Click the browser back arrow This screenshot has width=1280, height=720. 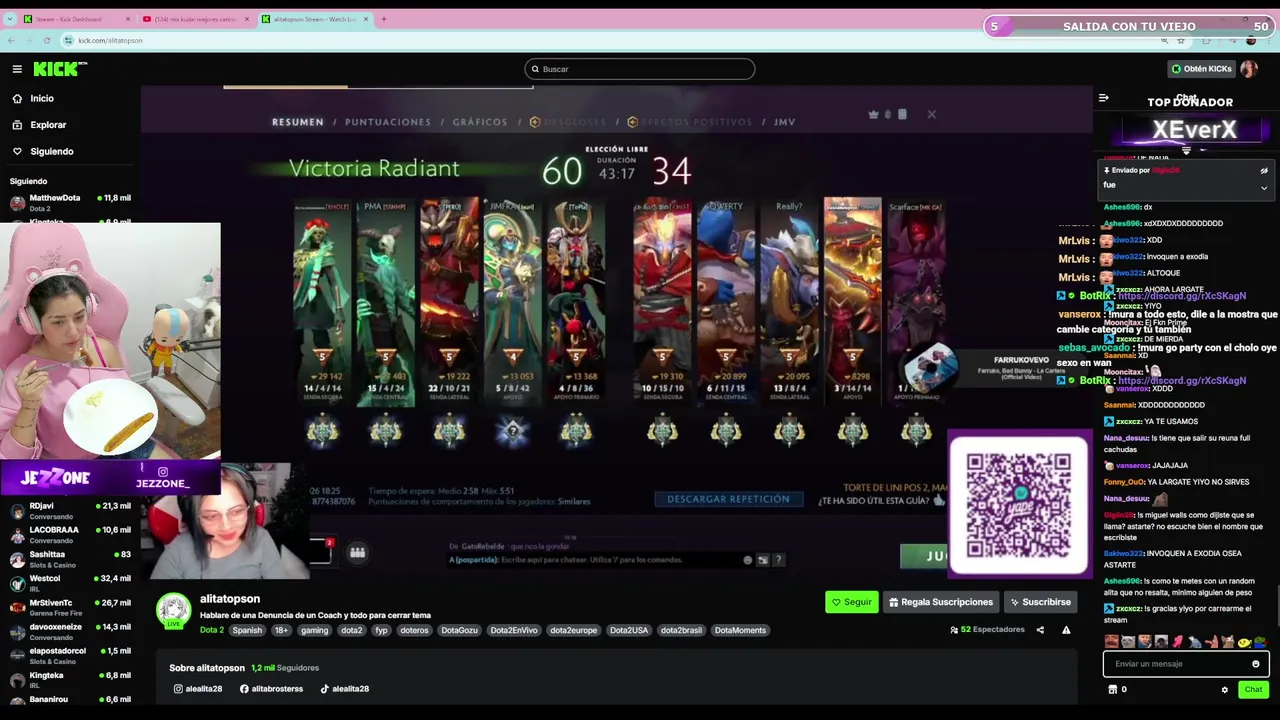[x=11, y=40]
